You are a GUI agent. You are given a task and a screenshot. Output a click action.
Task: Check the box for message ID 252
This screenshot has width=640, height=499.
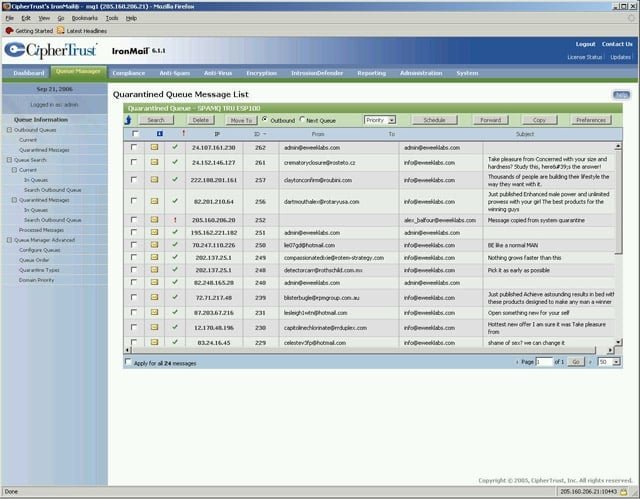[133, 220]
